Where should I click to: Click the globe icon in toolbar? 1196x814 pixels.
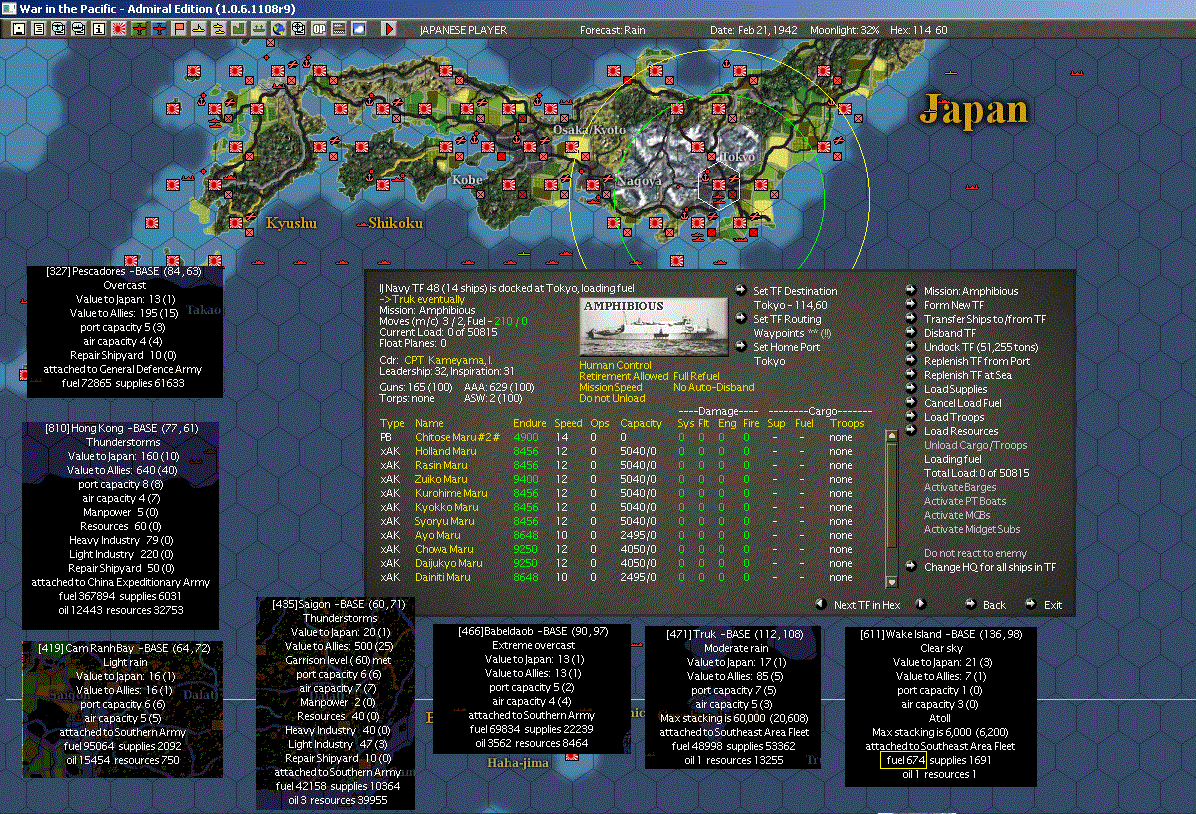(x=278, y=29)
